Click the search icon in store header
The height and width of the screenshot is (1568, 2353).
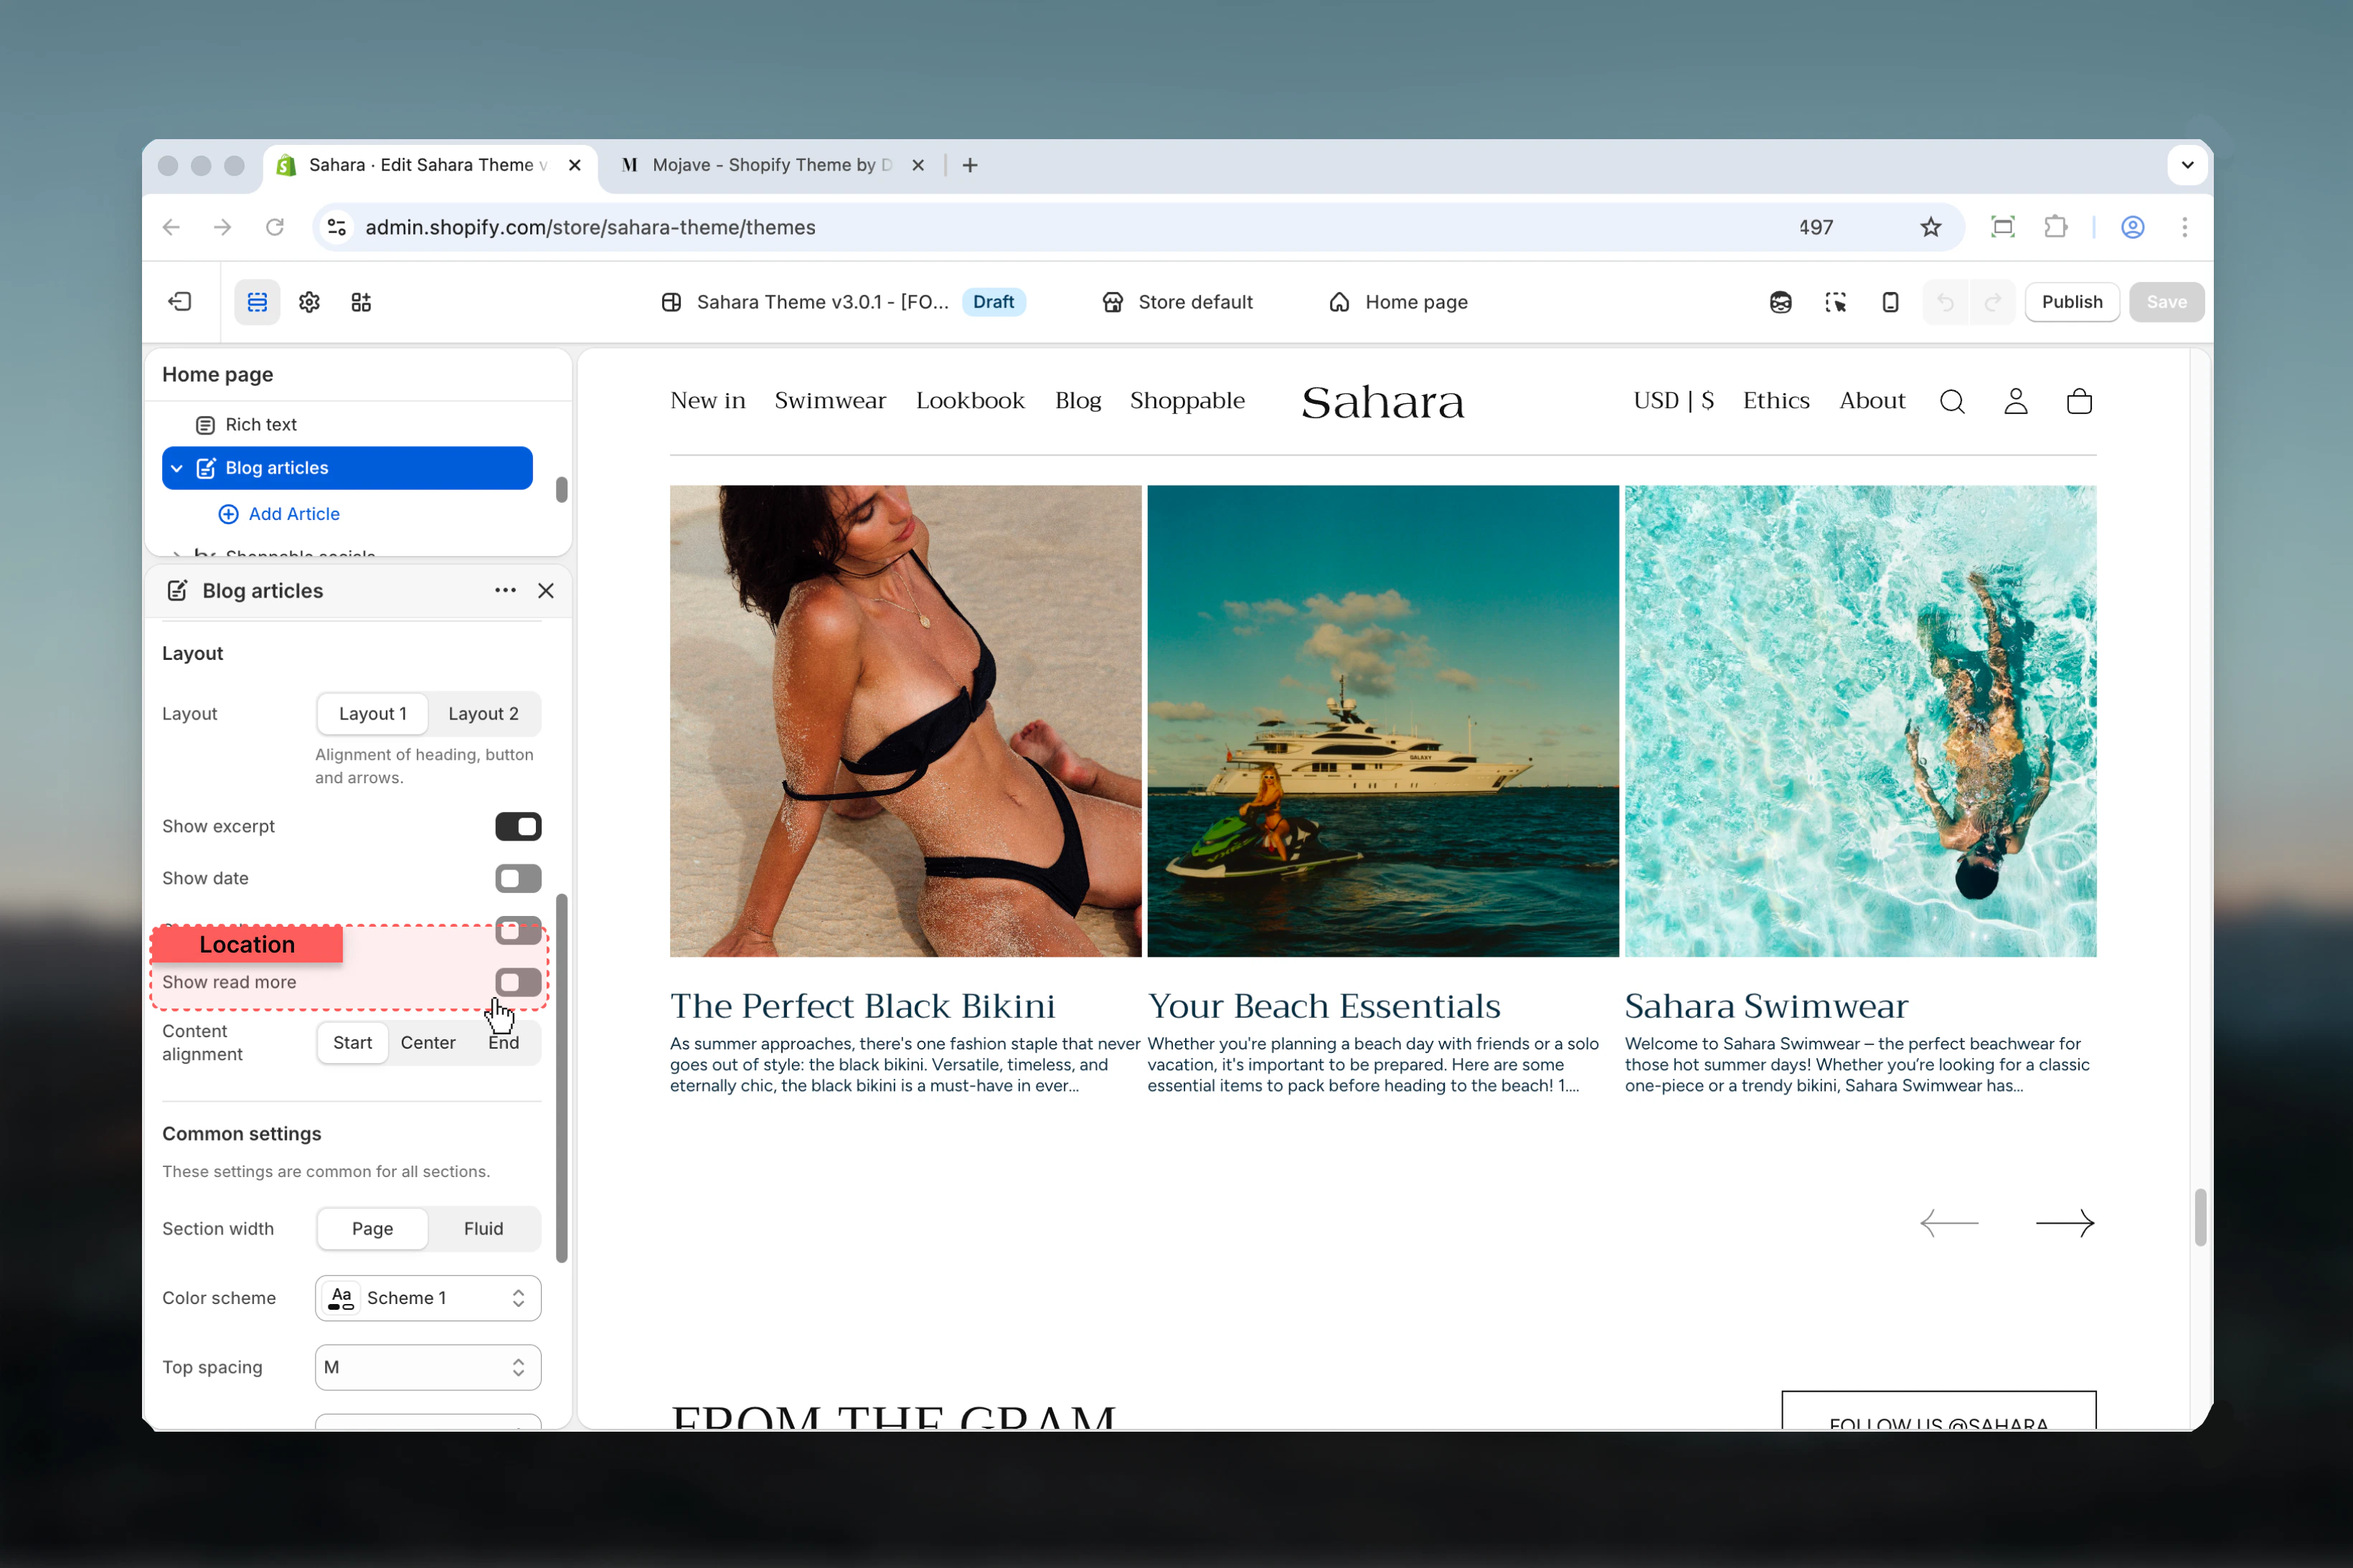1952,401
